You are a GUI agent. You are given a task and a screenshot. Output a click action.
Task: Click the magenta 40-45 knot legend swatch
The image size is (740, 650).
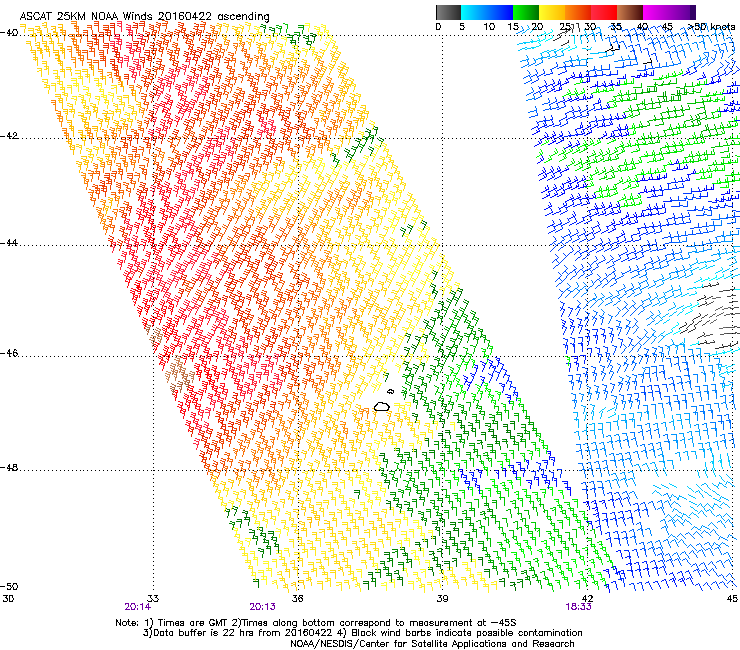(x=656, y=12)
